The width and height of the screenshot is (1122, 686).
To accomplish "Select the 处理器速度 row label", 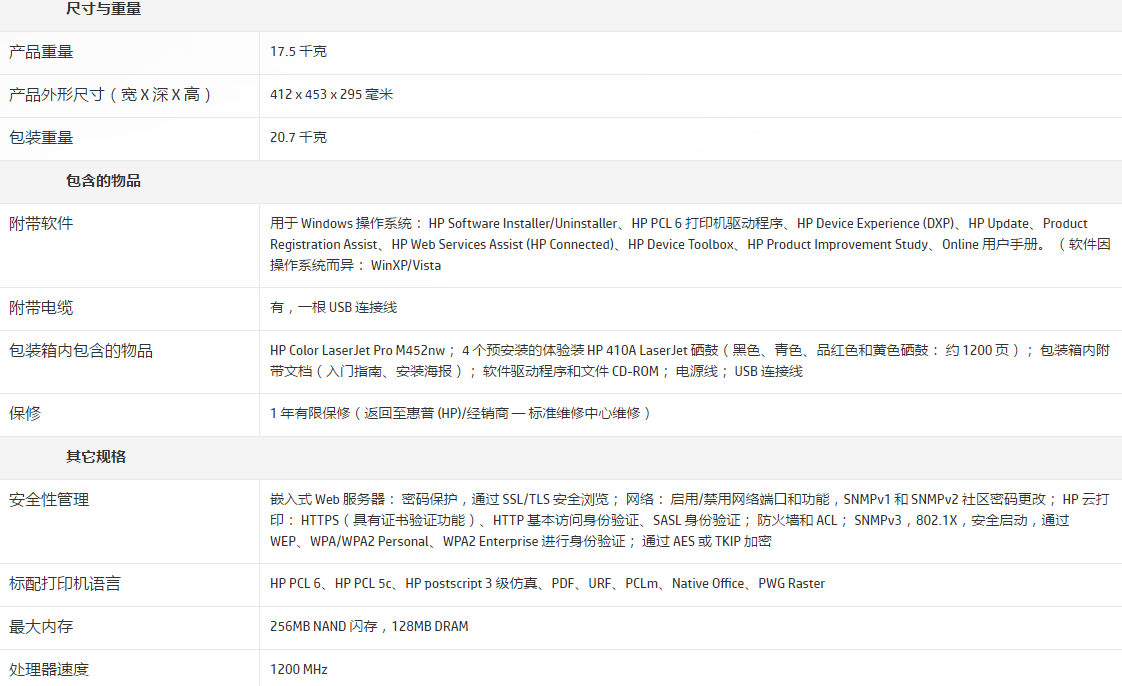I will [49, 670].
